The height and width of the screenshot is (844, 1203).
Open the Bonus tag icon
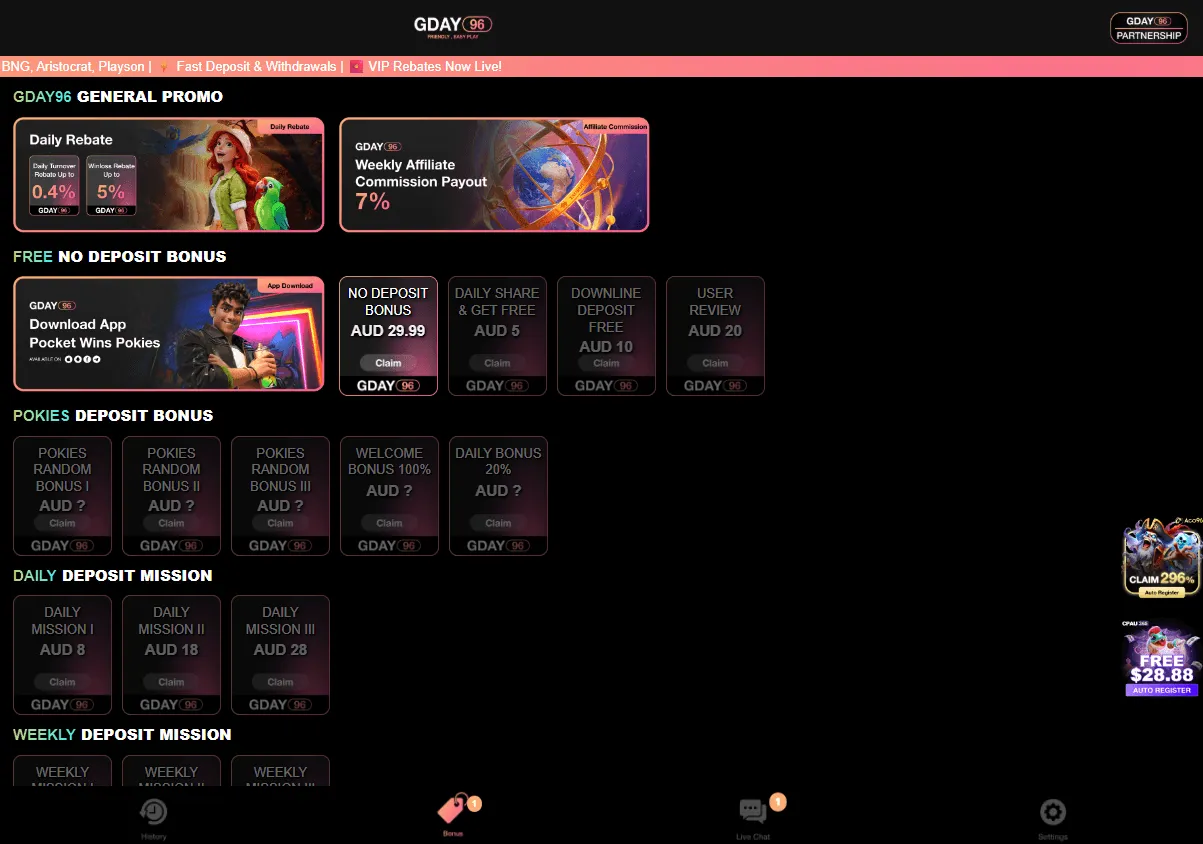pyautogui.click(x=452, y=810)
